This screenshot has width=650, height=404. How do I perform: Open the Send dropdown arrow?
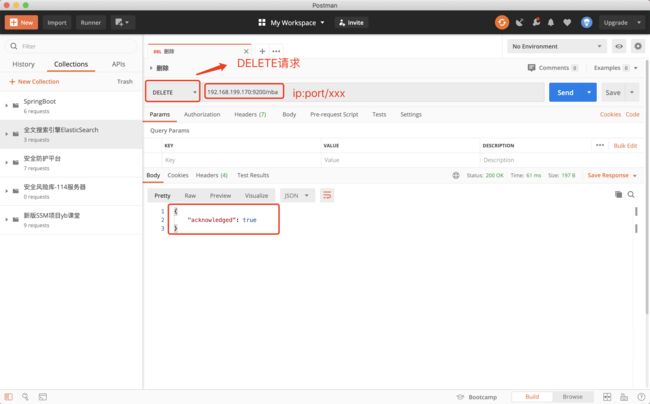click(589, 92)
